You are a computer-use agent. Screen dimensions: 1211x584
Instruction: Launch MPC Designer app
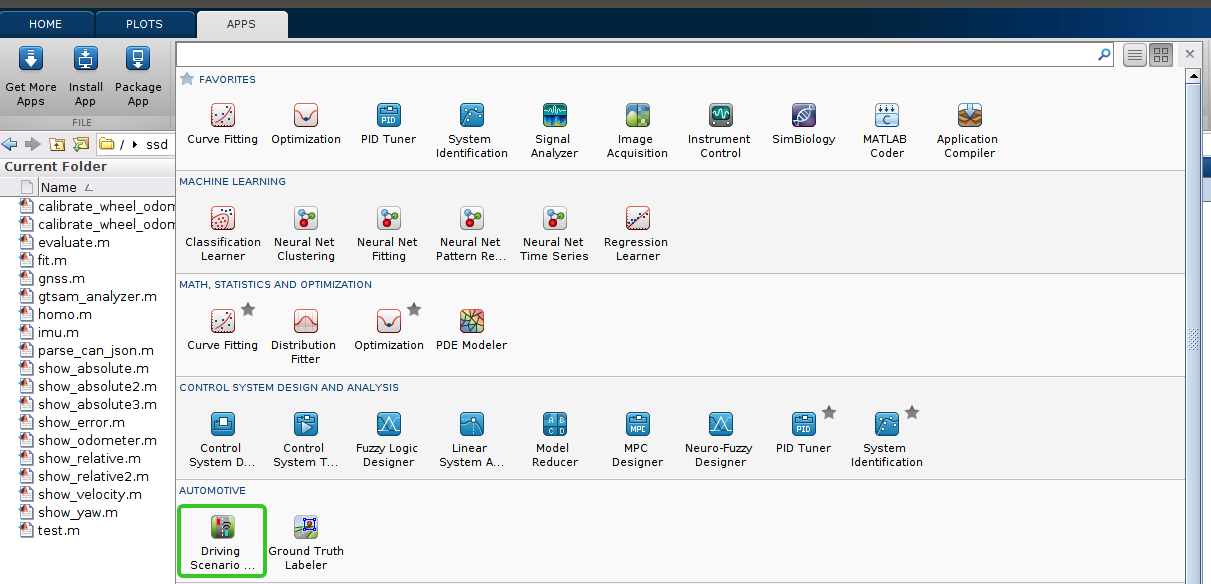637,439
